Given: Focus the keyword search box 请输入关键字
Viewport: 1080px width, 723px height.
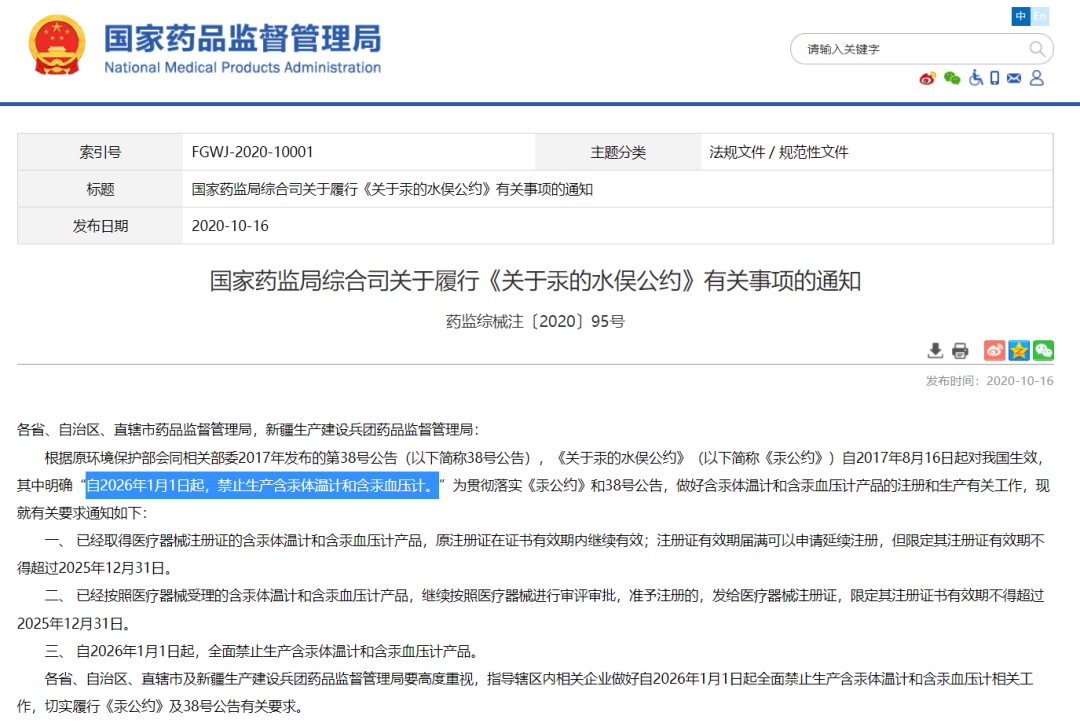Looking at the screenshot, I should click(908, 49).
